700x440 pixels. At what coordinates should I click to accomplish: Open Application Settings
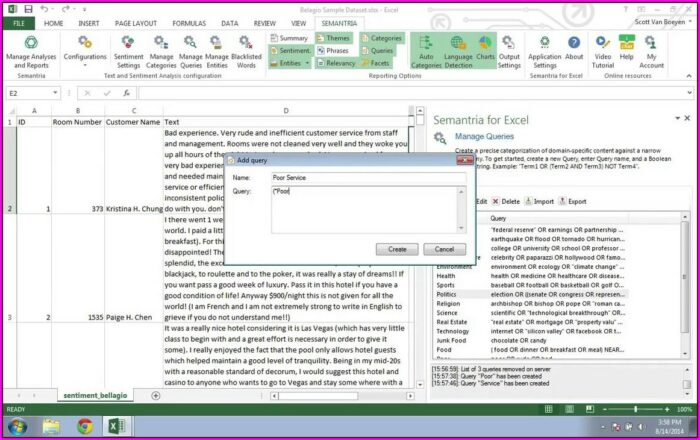coord(545,53)
